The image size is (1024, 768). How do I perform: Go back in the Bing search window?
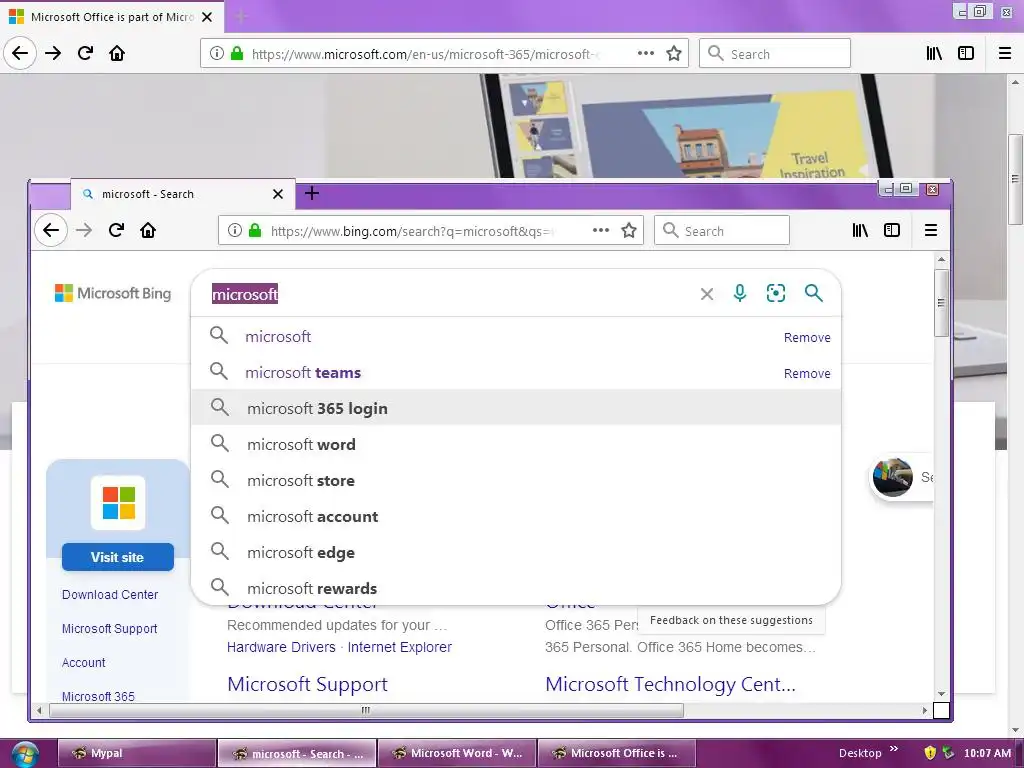coord(51,230)
